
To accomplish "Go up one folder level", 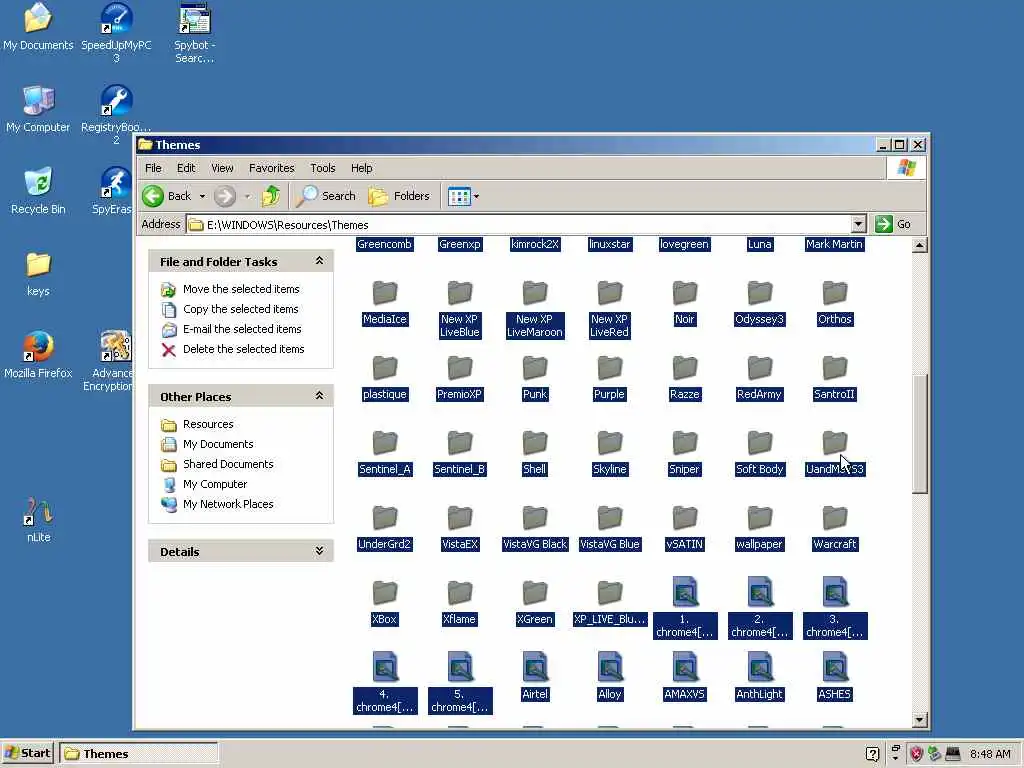I will click(270, 196).
